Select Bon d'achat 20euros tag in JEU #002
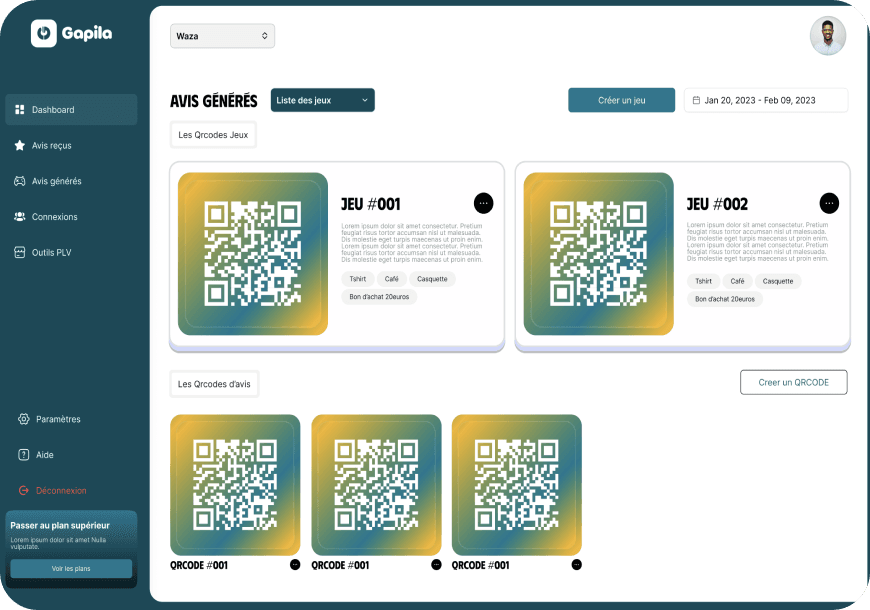The image size is (870, 610). (x=725, y=299)
